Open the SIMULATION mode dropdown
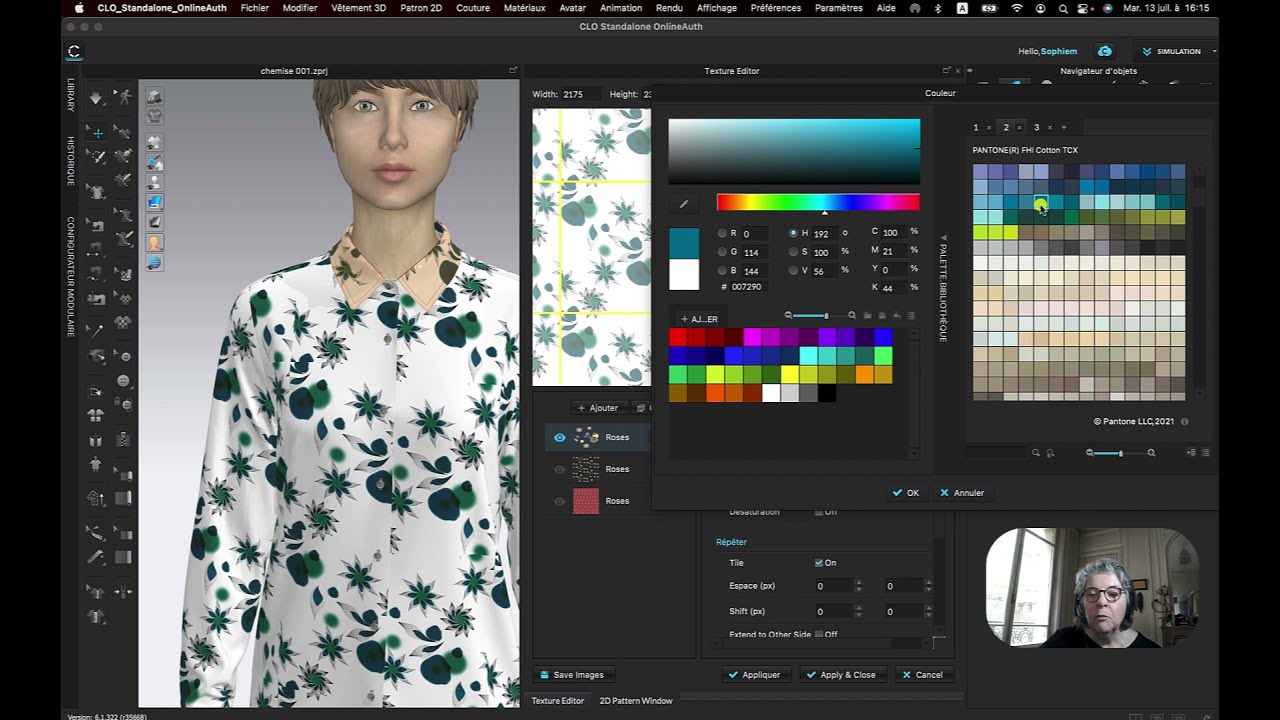The image size is (1280, 720). click(x=1177, y=51)
